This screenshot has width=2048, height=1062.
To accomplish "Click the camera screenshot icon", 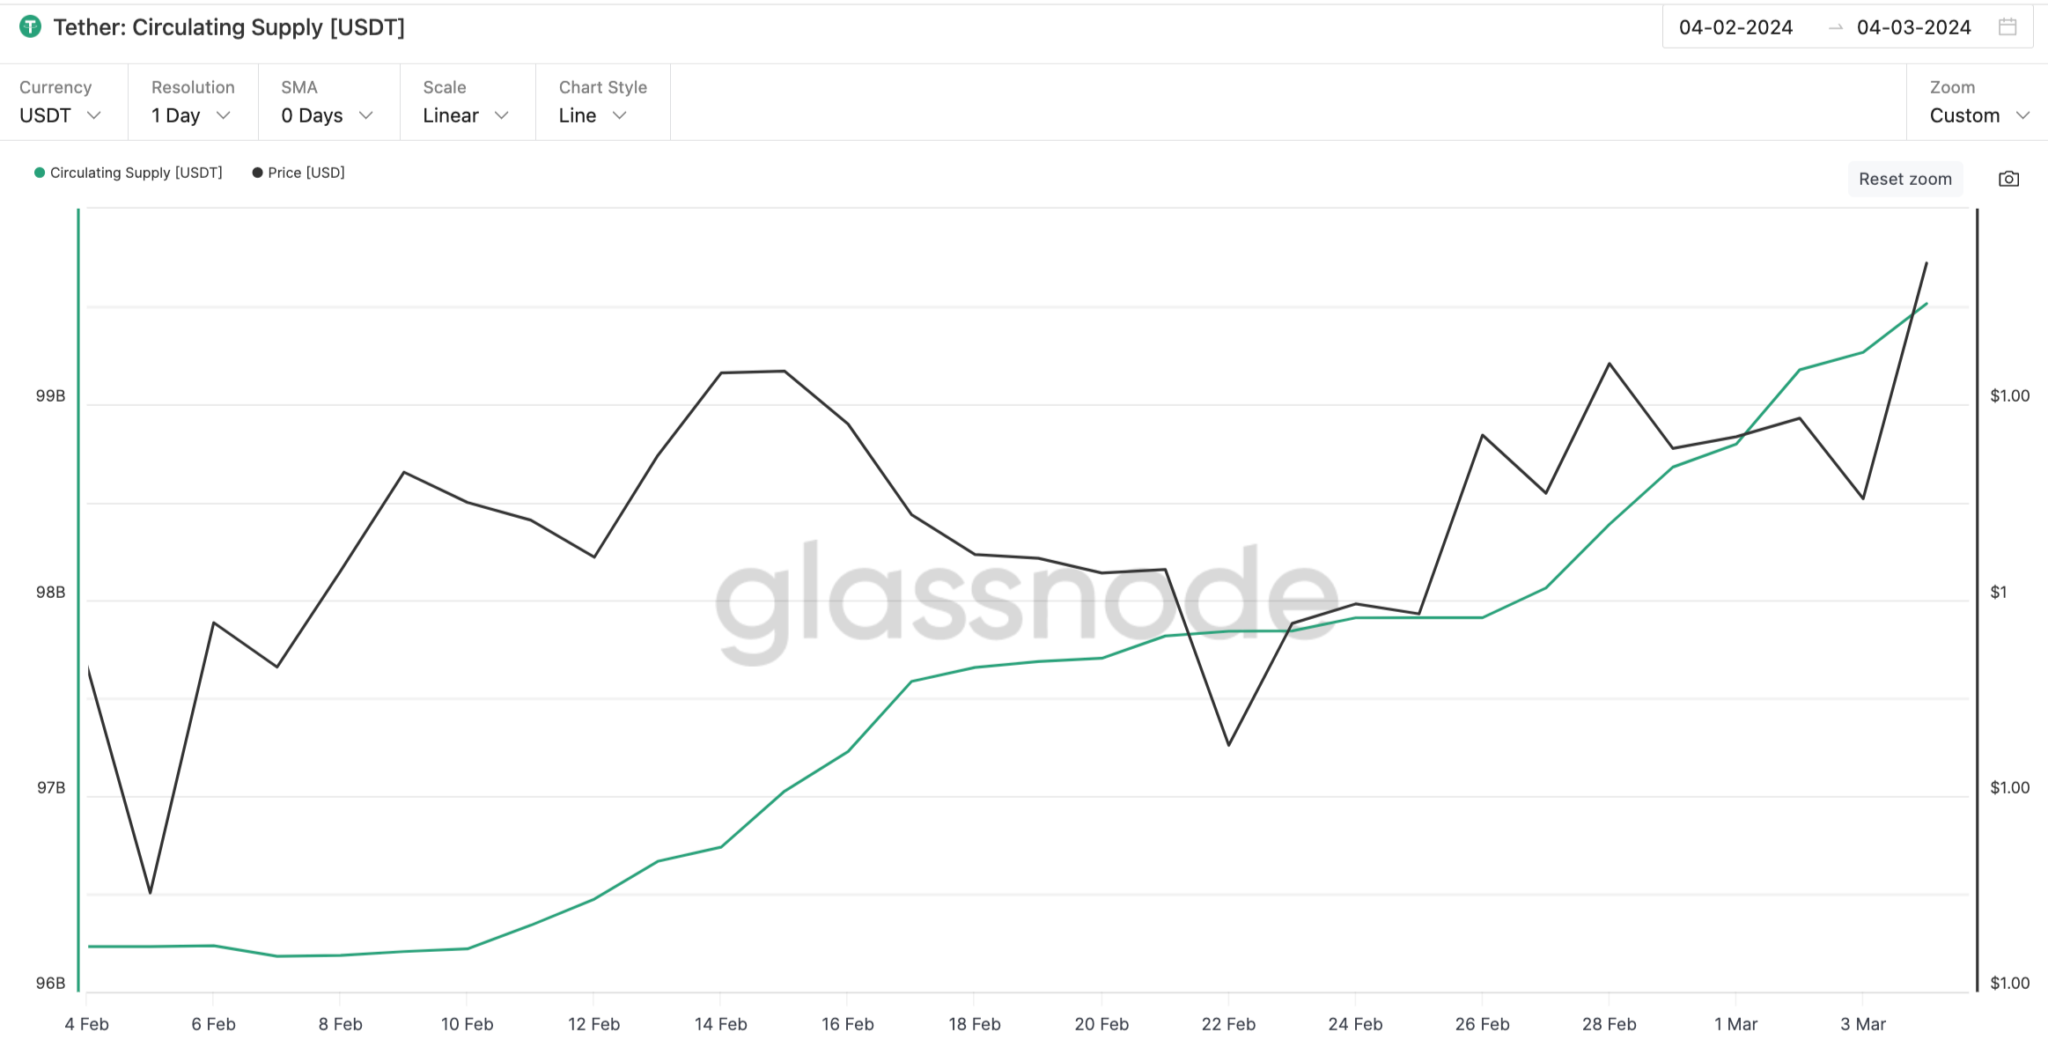I will coord(2008,179).
